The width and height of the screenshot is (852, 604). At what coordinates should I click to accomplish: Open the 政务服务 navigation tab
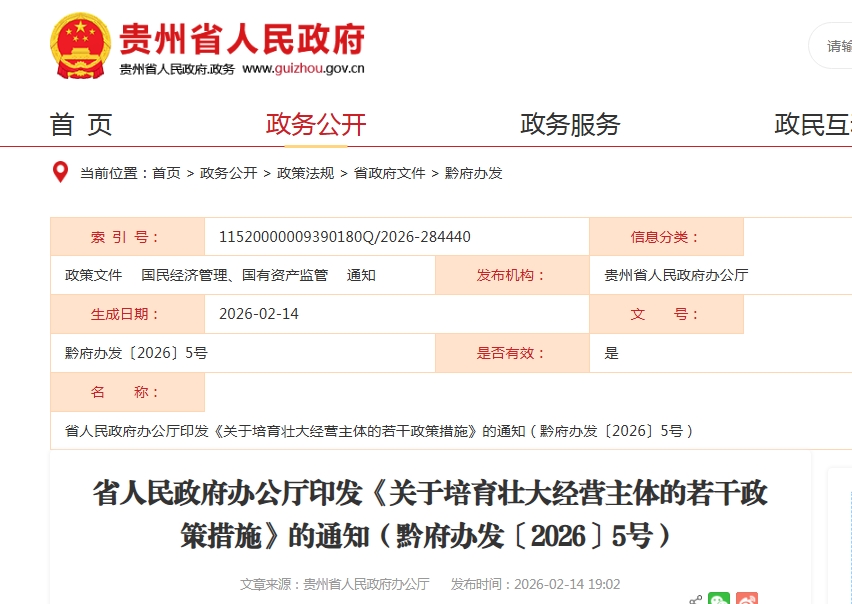pos(570,124)
